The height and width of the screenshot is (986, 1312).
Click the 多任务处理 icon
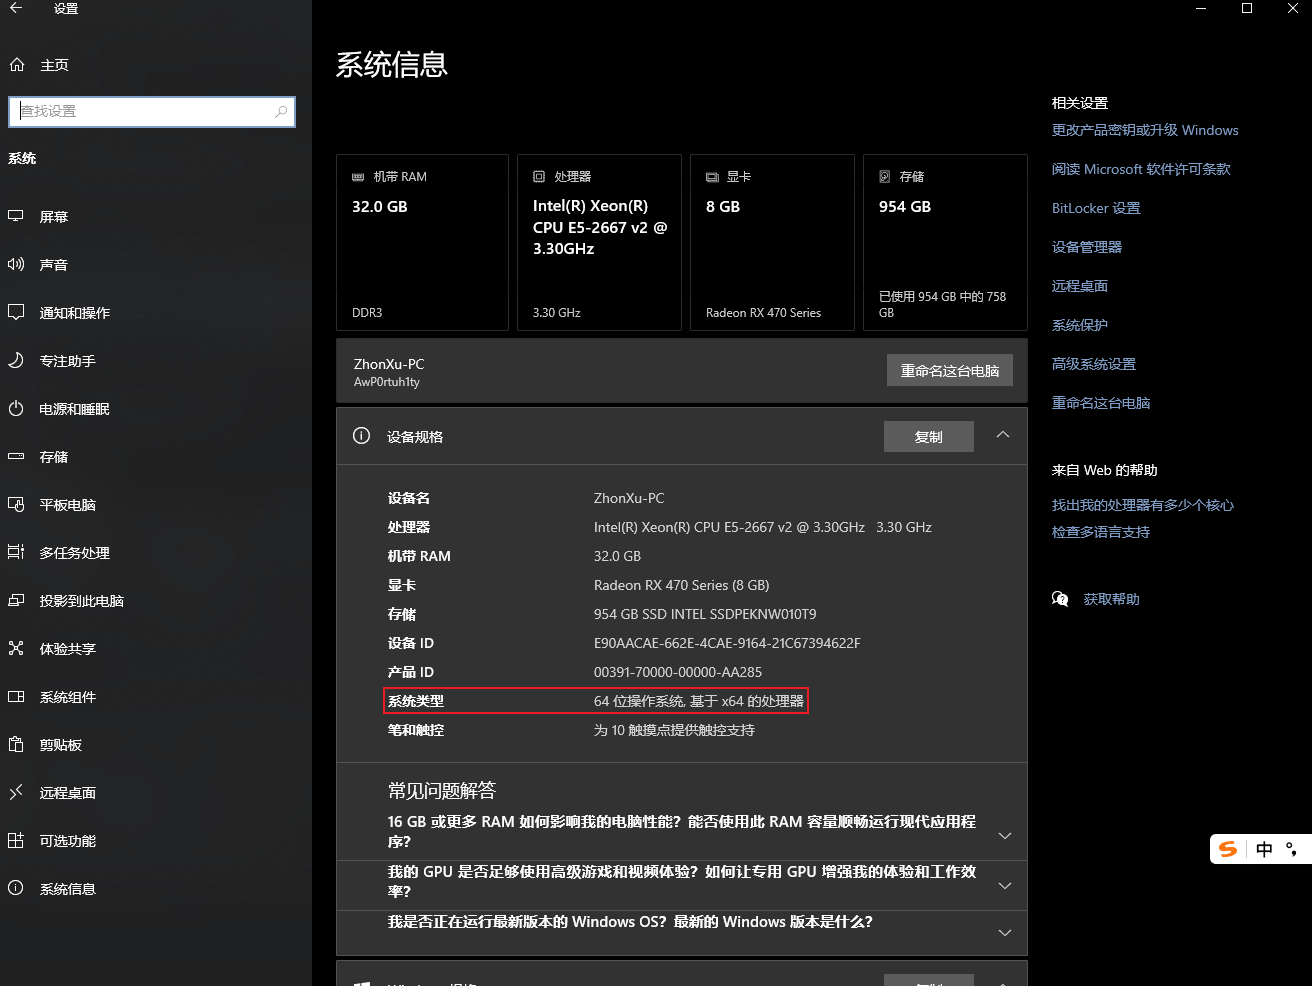(x=16, y=552)
